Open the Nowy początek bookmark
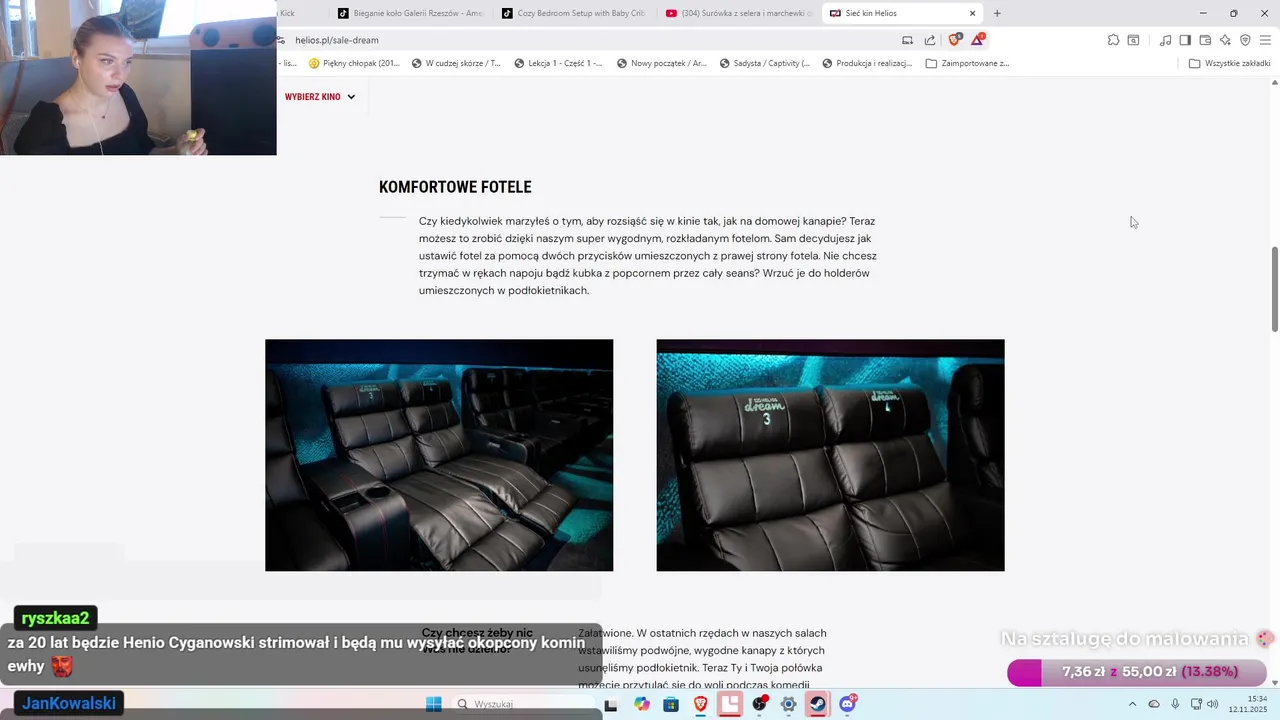 661,63
